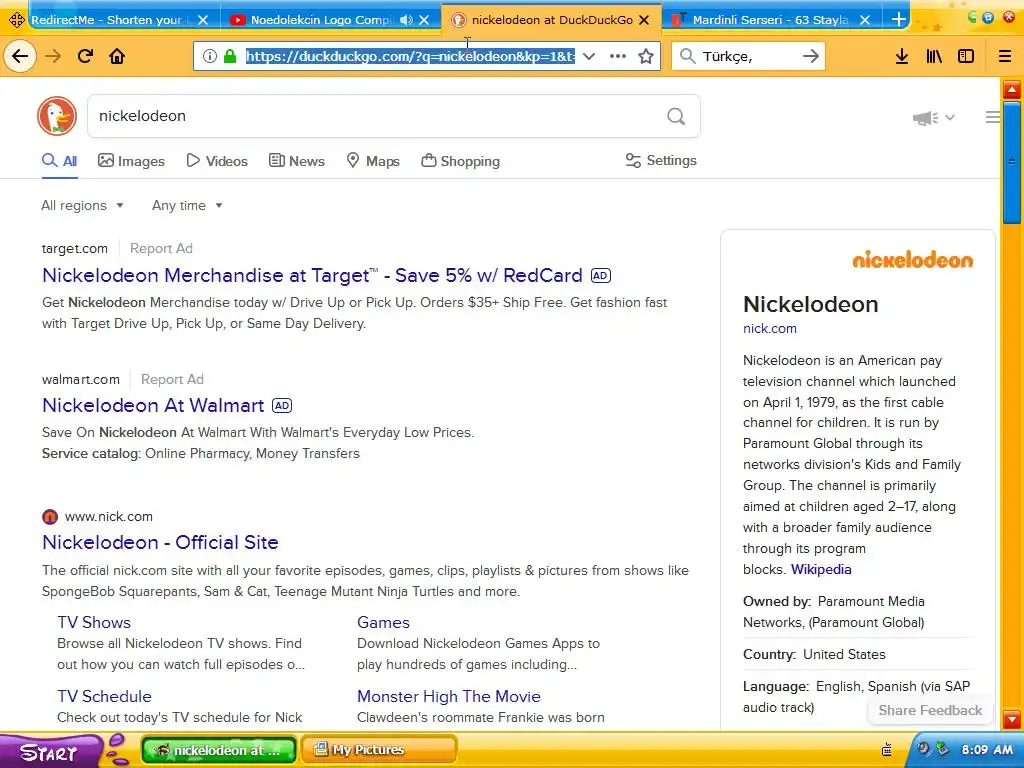Click the DuckDuckGo duck logo
1024x768 pixels.
(57, 116)
